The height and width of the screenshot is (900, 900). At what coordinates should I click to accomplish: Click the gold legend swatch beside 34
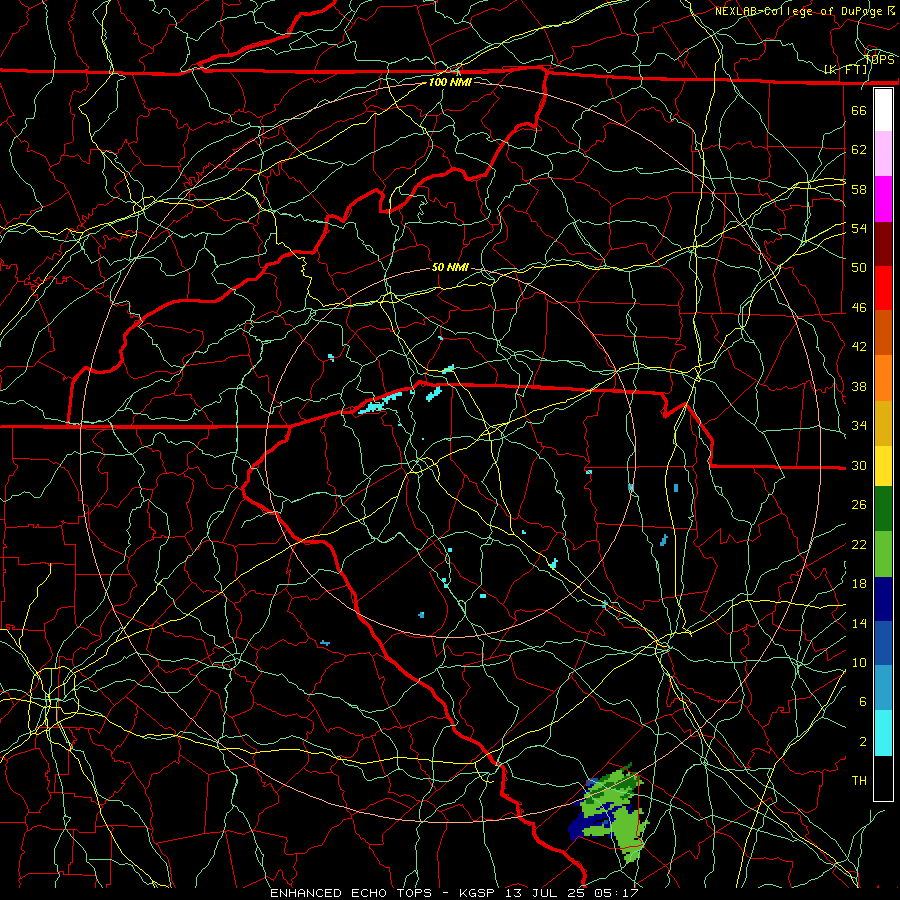tap(883, 423)
